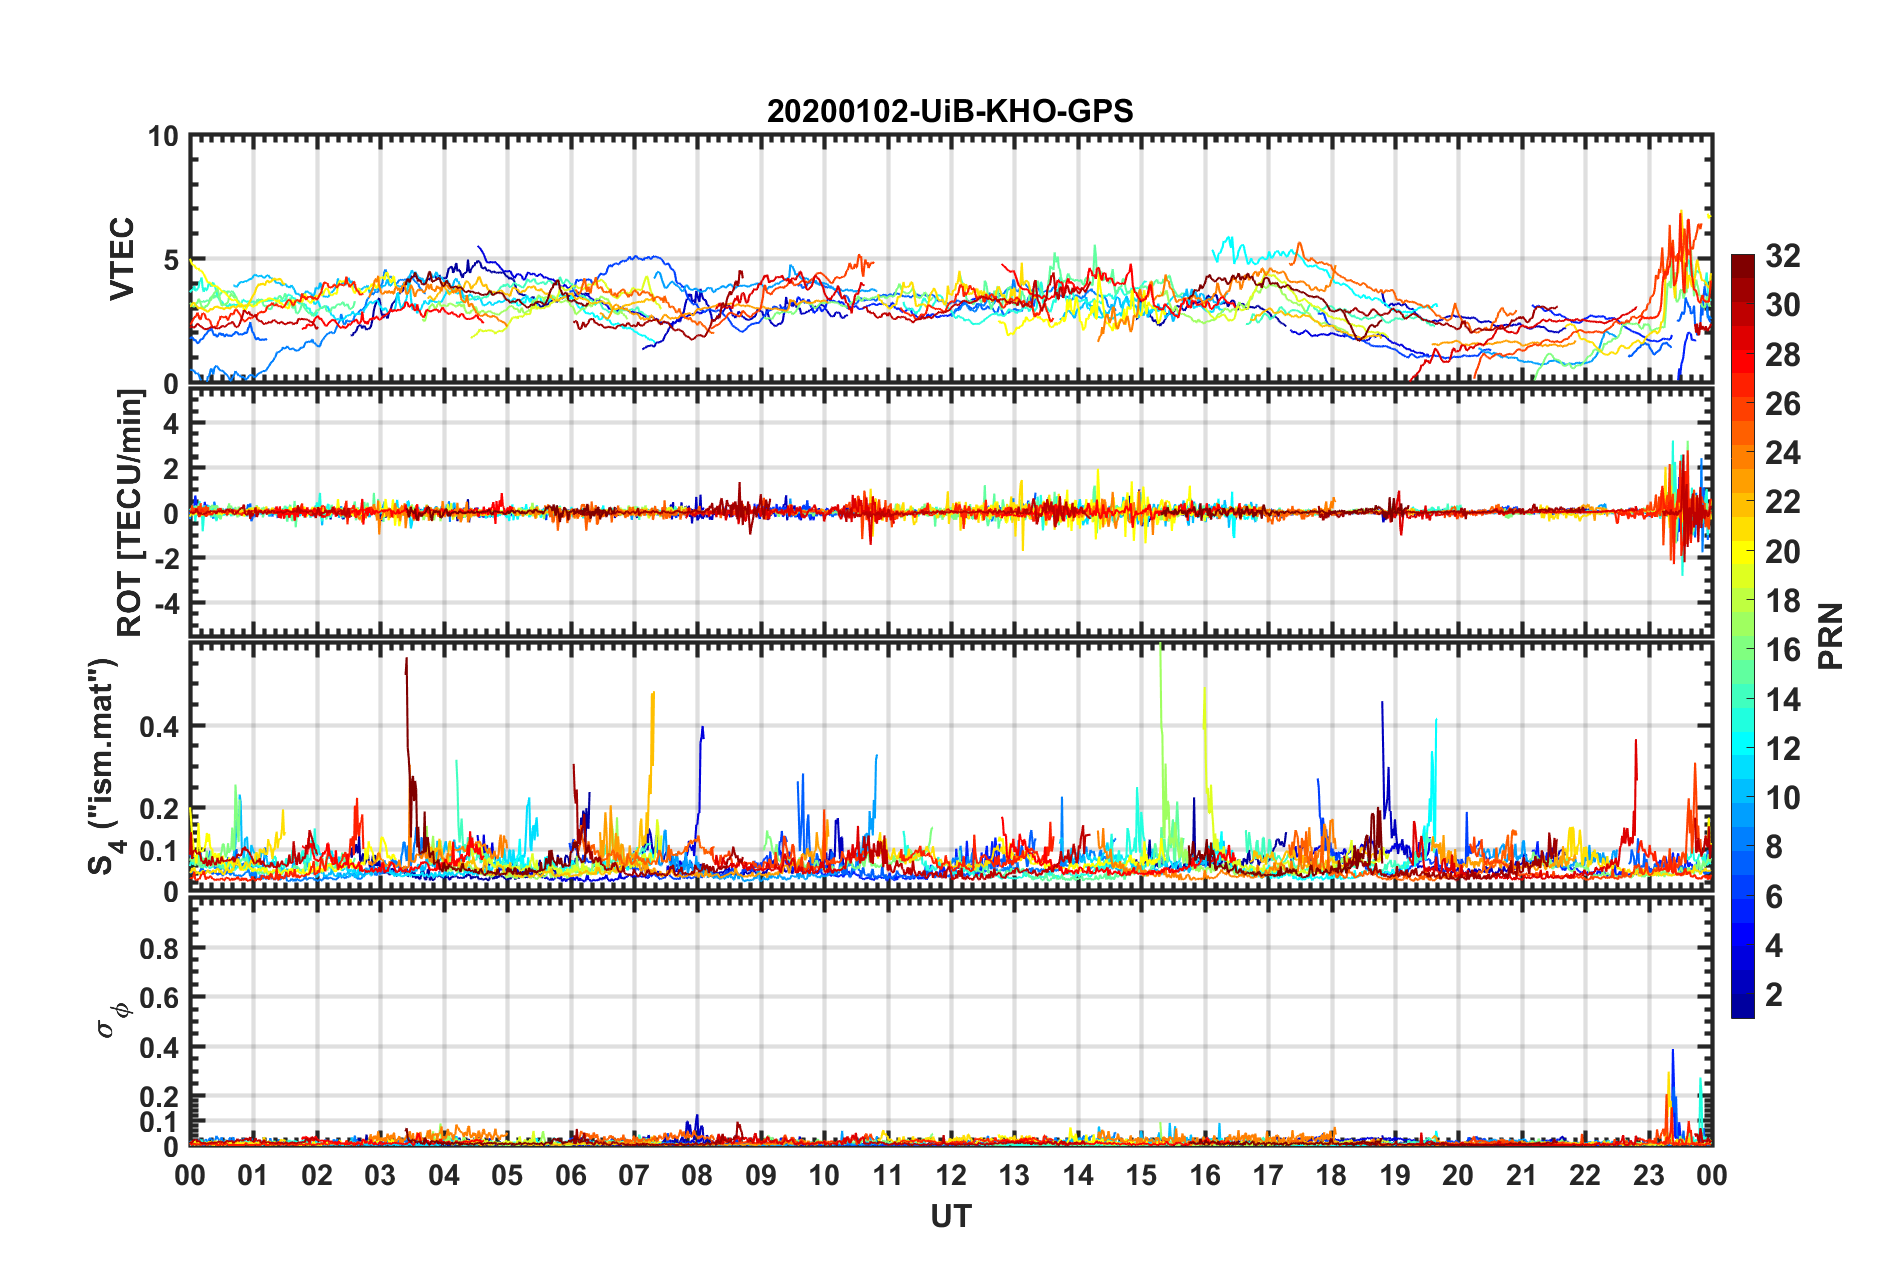This screenshot has height=1272, width=1902.
Task: Click the S4 ("ism.mat") axis label
Action: pos(106,766)
